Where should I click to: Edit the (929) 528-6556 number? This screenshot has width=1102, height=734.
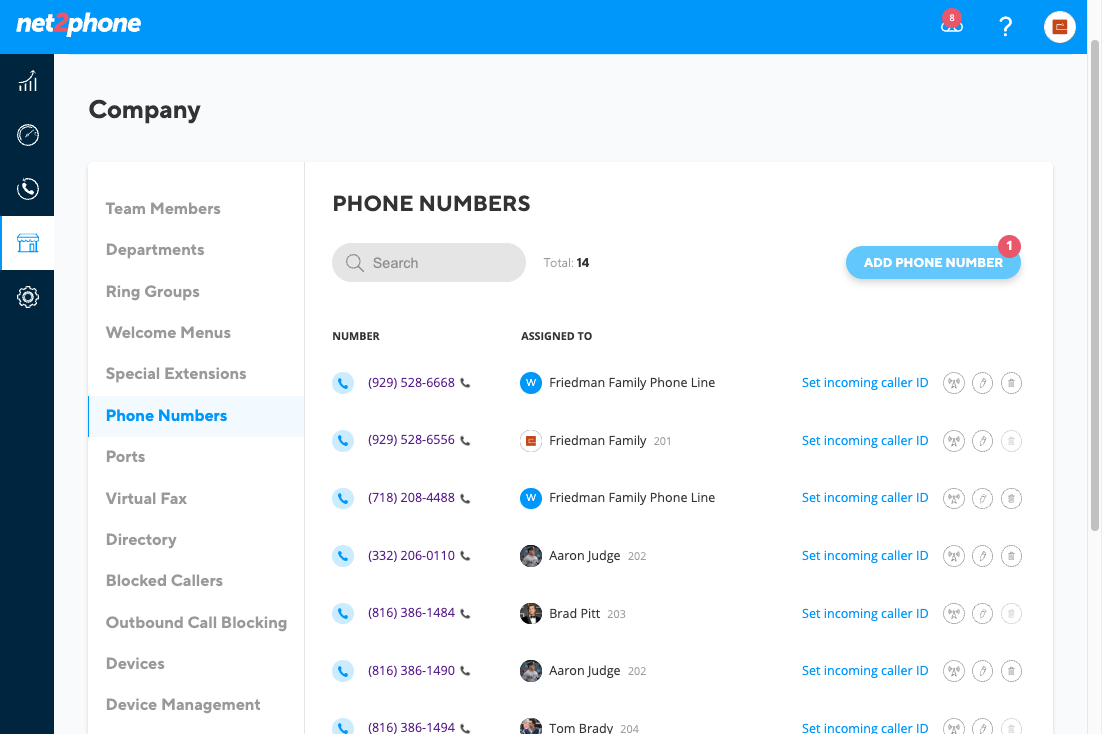983,441
